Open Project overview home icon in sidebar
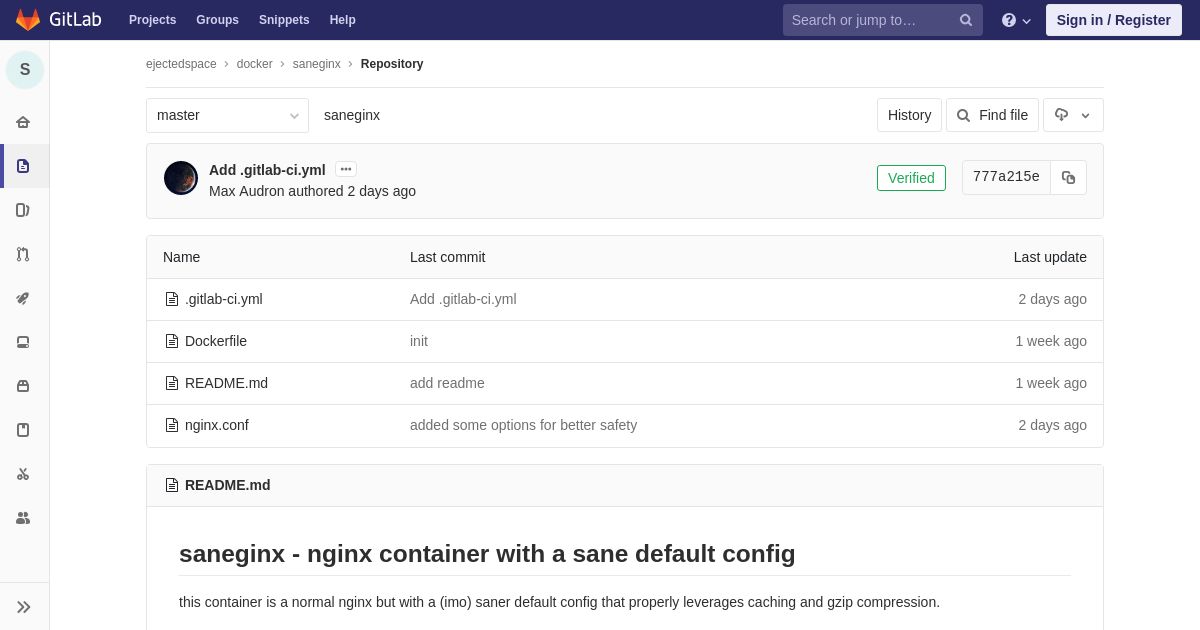Screen dimensions: 1200x630 coord(23,122)
